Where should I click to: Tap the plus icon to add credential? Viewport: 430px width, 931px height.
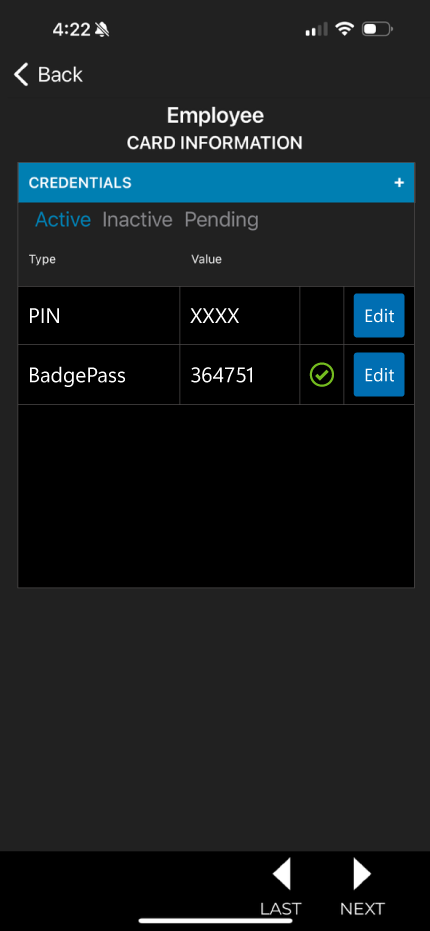399,183
